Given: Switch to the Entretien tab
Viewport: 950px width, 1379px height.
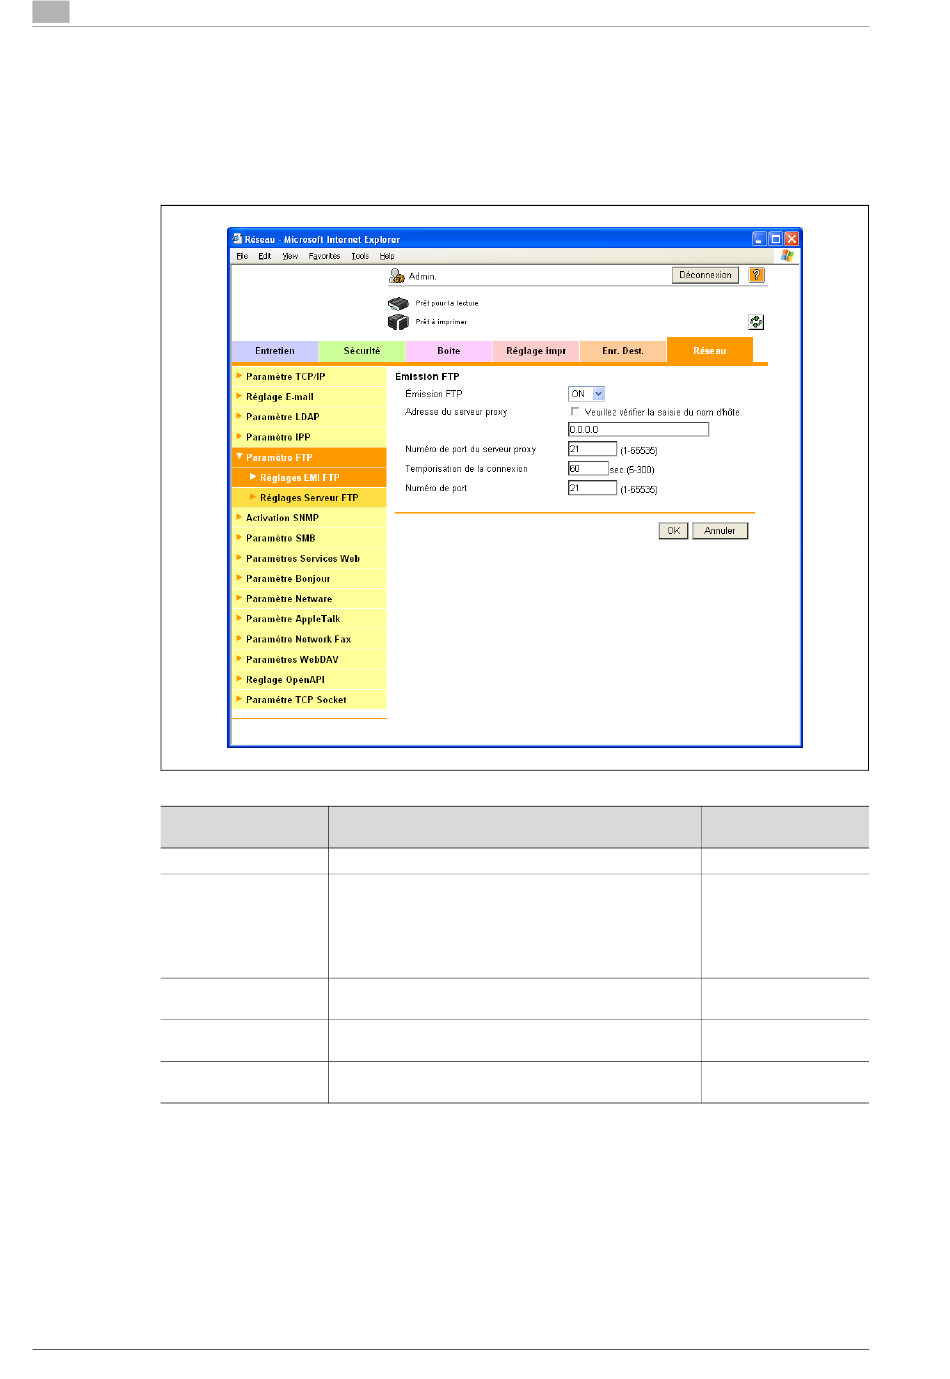Looking at the screenshot, I should [x=275, y=351].
